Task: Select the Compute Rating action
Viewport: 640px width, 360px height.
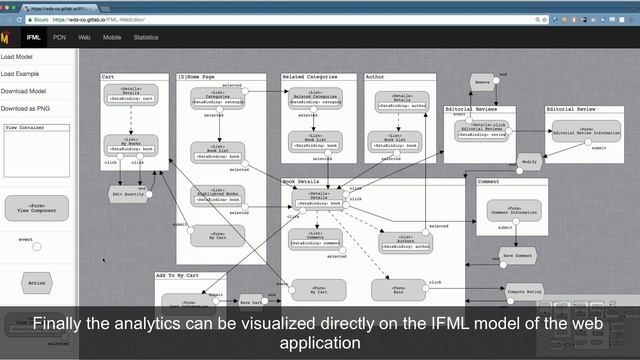Action: point(524,292)
